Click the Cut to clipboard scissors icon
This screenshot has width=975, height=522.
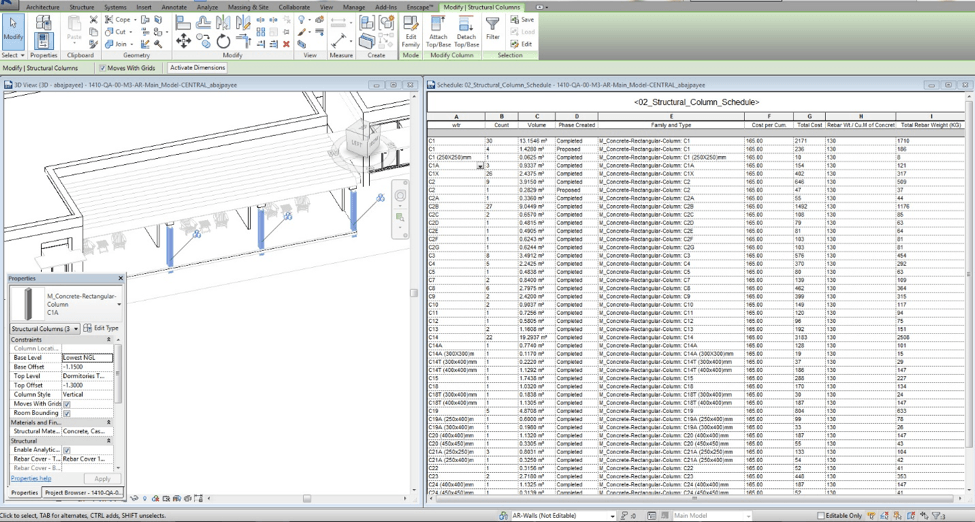[93, 20]
